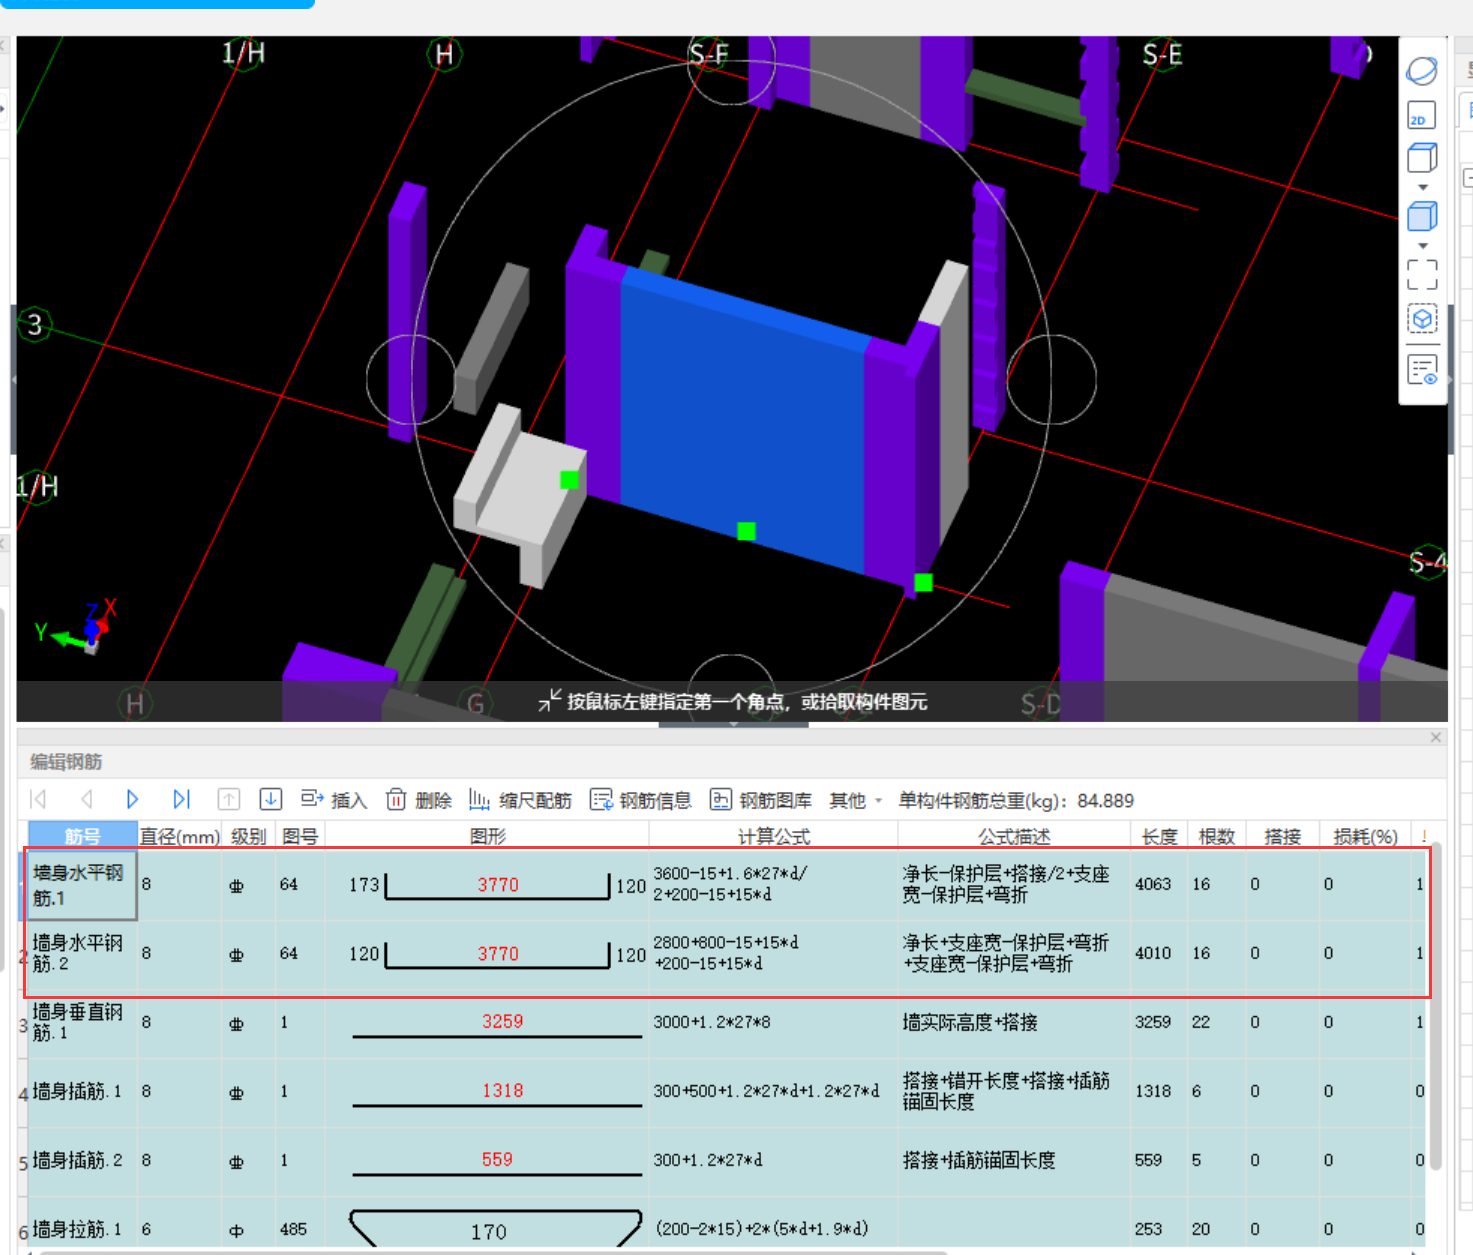Jump to the last rebar record
1473x1255 pixels.
pyautogui.click(x=181, y=799)
